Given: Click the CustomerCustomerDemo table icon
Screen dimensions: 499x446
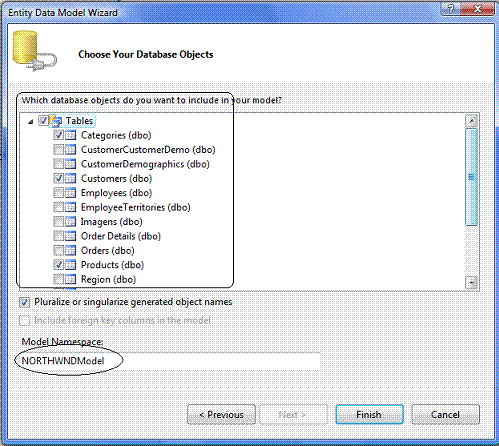Looking at the screenshot, I should pos(70,150).
